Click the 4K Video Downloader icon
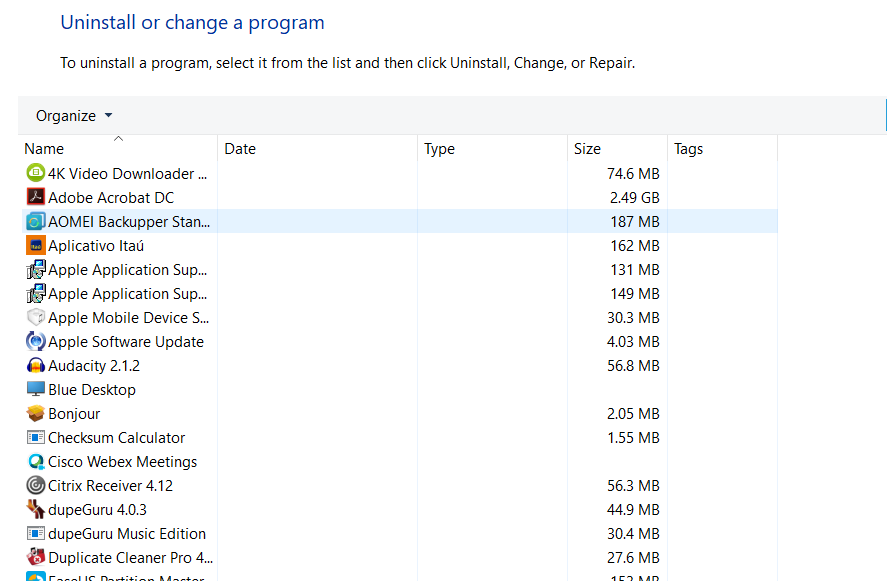887x581 pixels. point(36,173)
